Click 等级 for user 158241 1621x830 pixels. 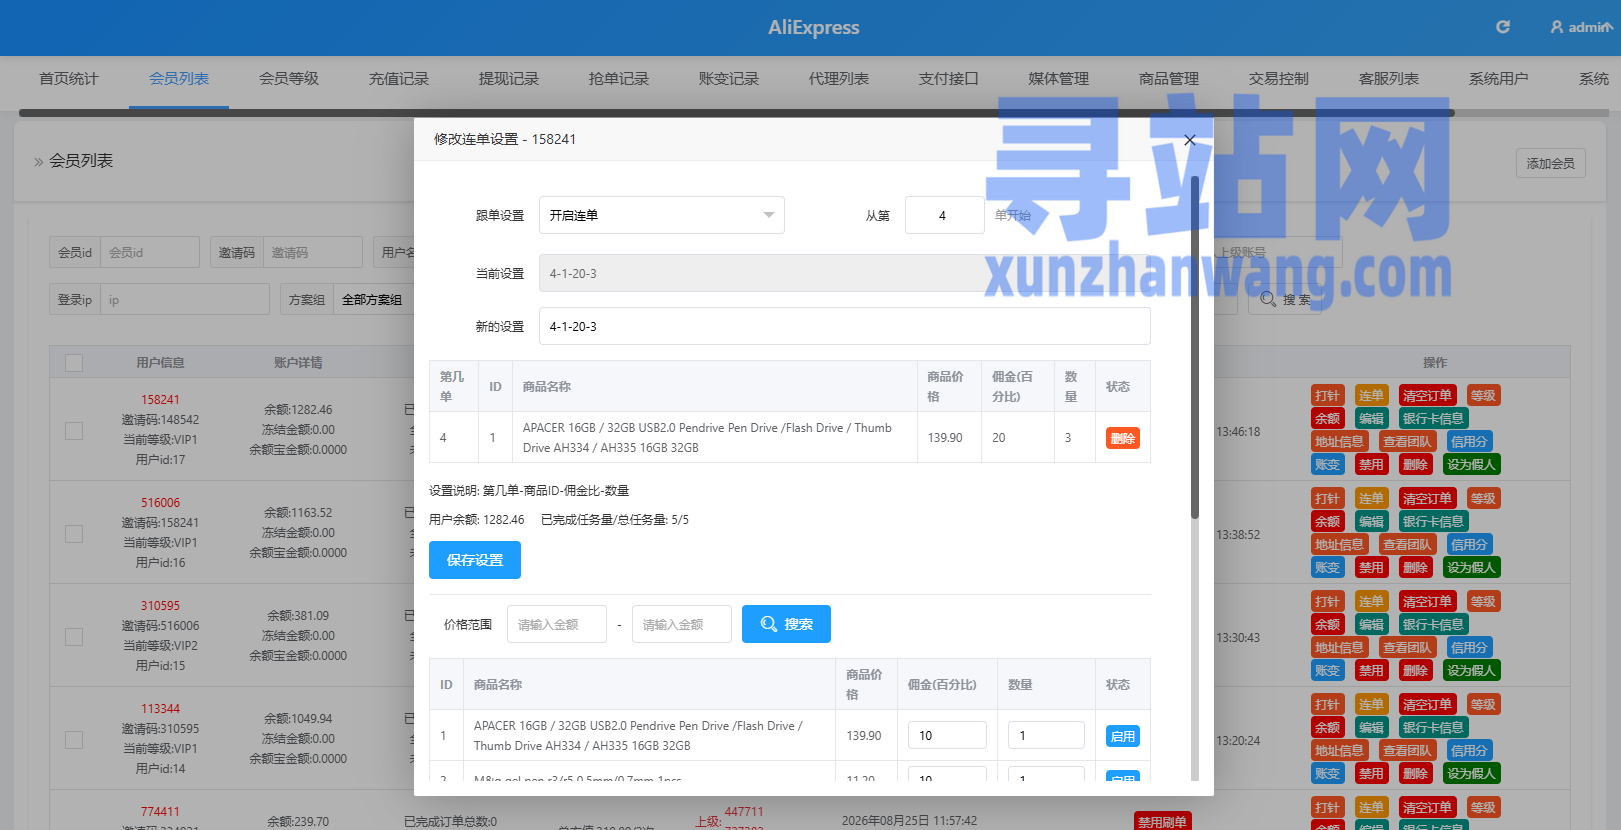point(1483,395)
